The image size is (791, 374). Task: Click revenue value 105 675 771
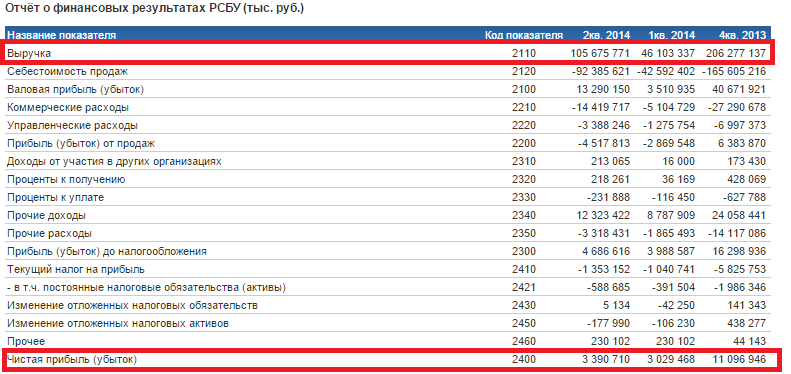click(x=600, y=54)
